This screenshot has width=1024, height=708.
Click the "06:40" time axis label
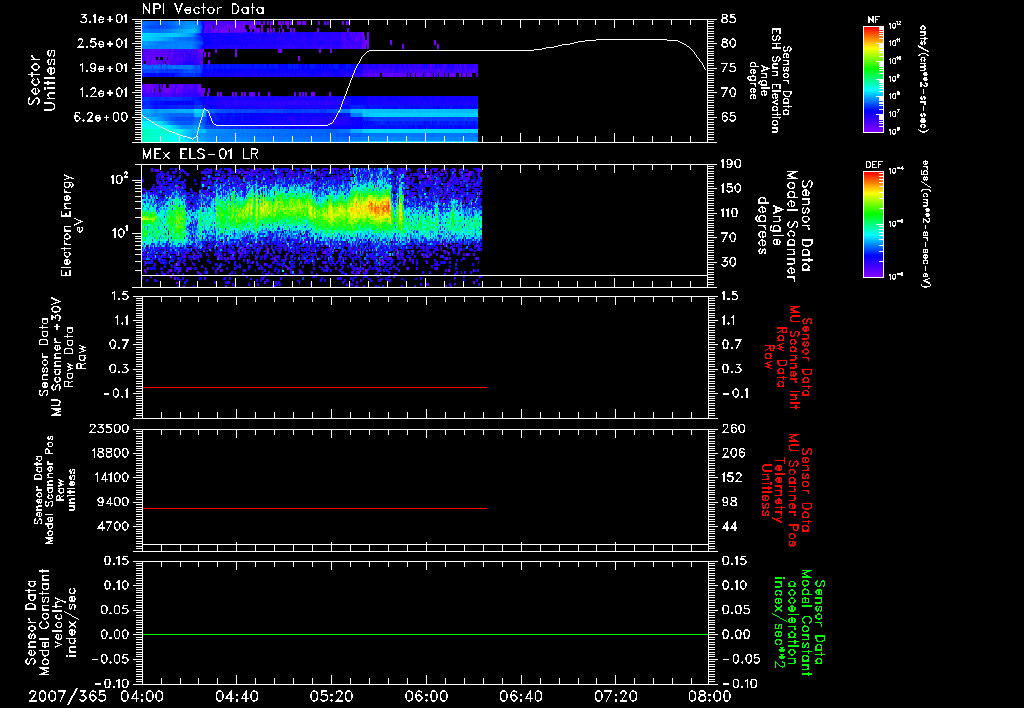pos(520,696)
